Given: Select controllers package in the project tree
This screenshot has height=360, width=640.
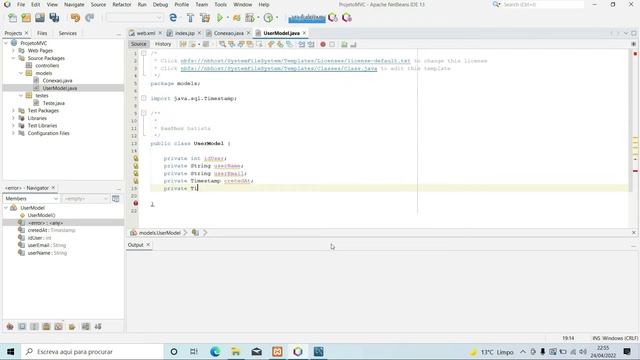Looking at the screenshot, I should 47,66.
